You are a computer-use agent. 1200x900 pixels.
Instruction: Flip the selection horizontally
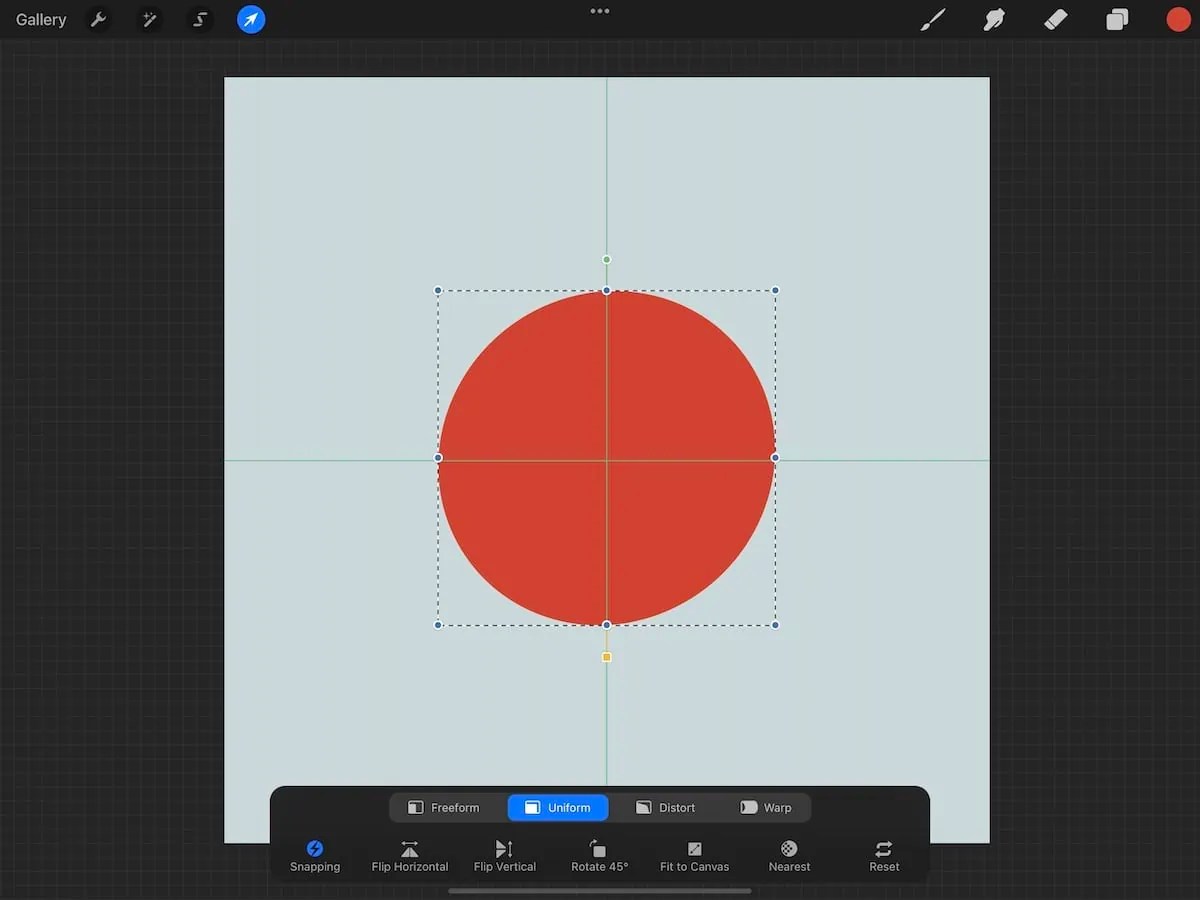click(409, 855)
